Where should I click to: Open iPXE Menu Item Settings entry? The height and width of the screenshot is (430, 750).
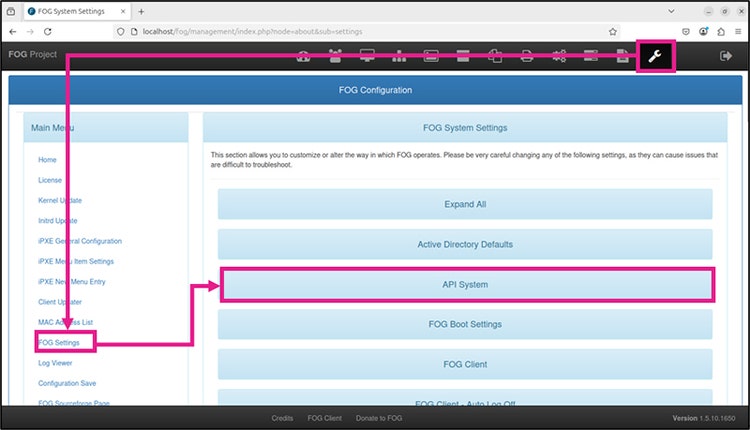76,262
